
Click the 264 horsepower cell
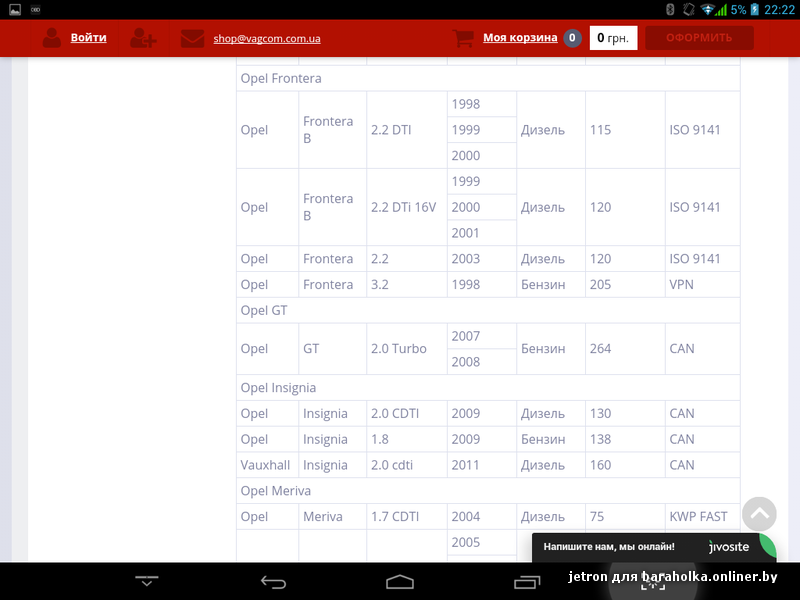pyautogui.click(x=626, y=349)
